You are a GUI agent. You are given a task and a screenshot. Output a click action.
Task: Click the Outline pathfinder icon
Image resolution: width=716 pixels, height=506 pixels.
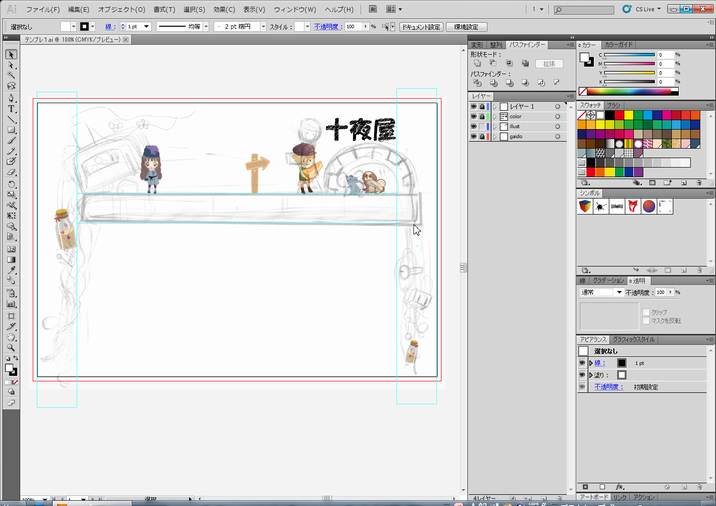click(541, 83)
